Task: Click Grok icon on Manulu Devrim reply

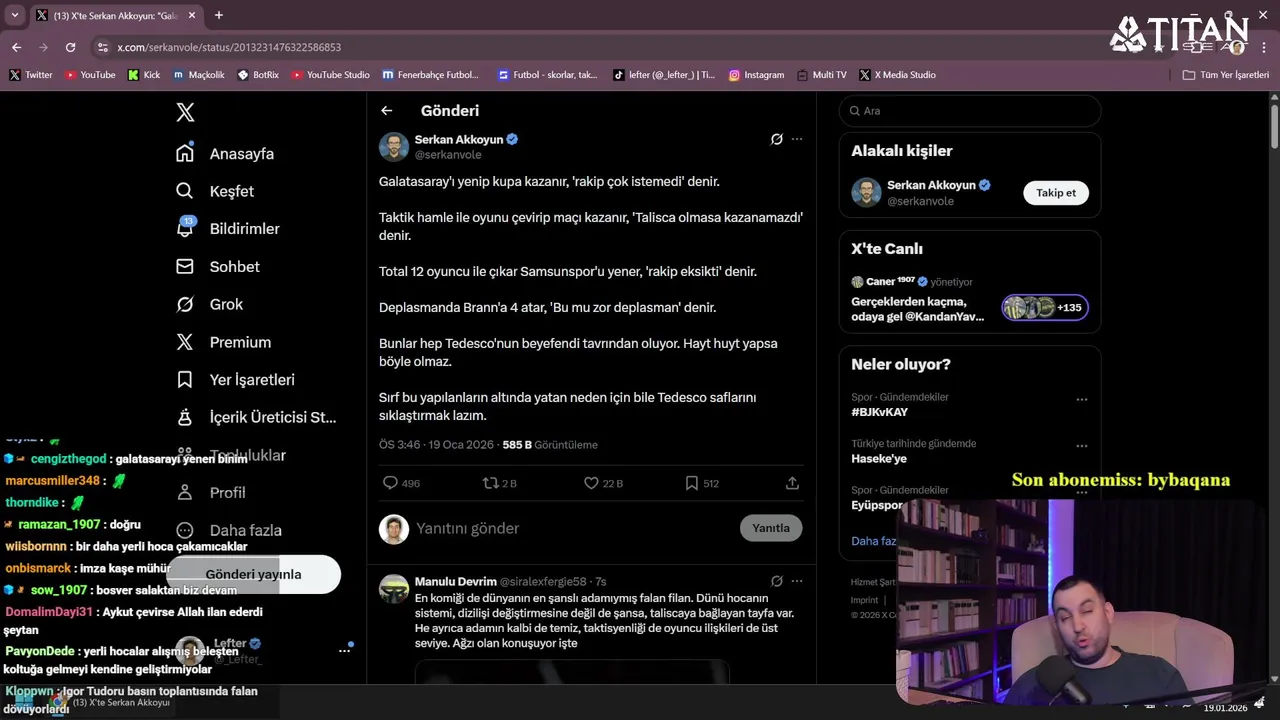Action: [776, 581]
